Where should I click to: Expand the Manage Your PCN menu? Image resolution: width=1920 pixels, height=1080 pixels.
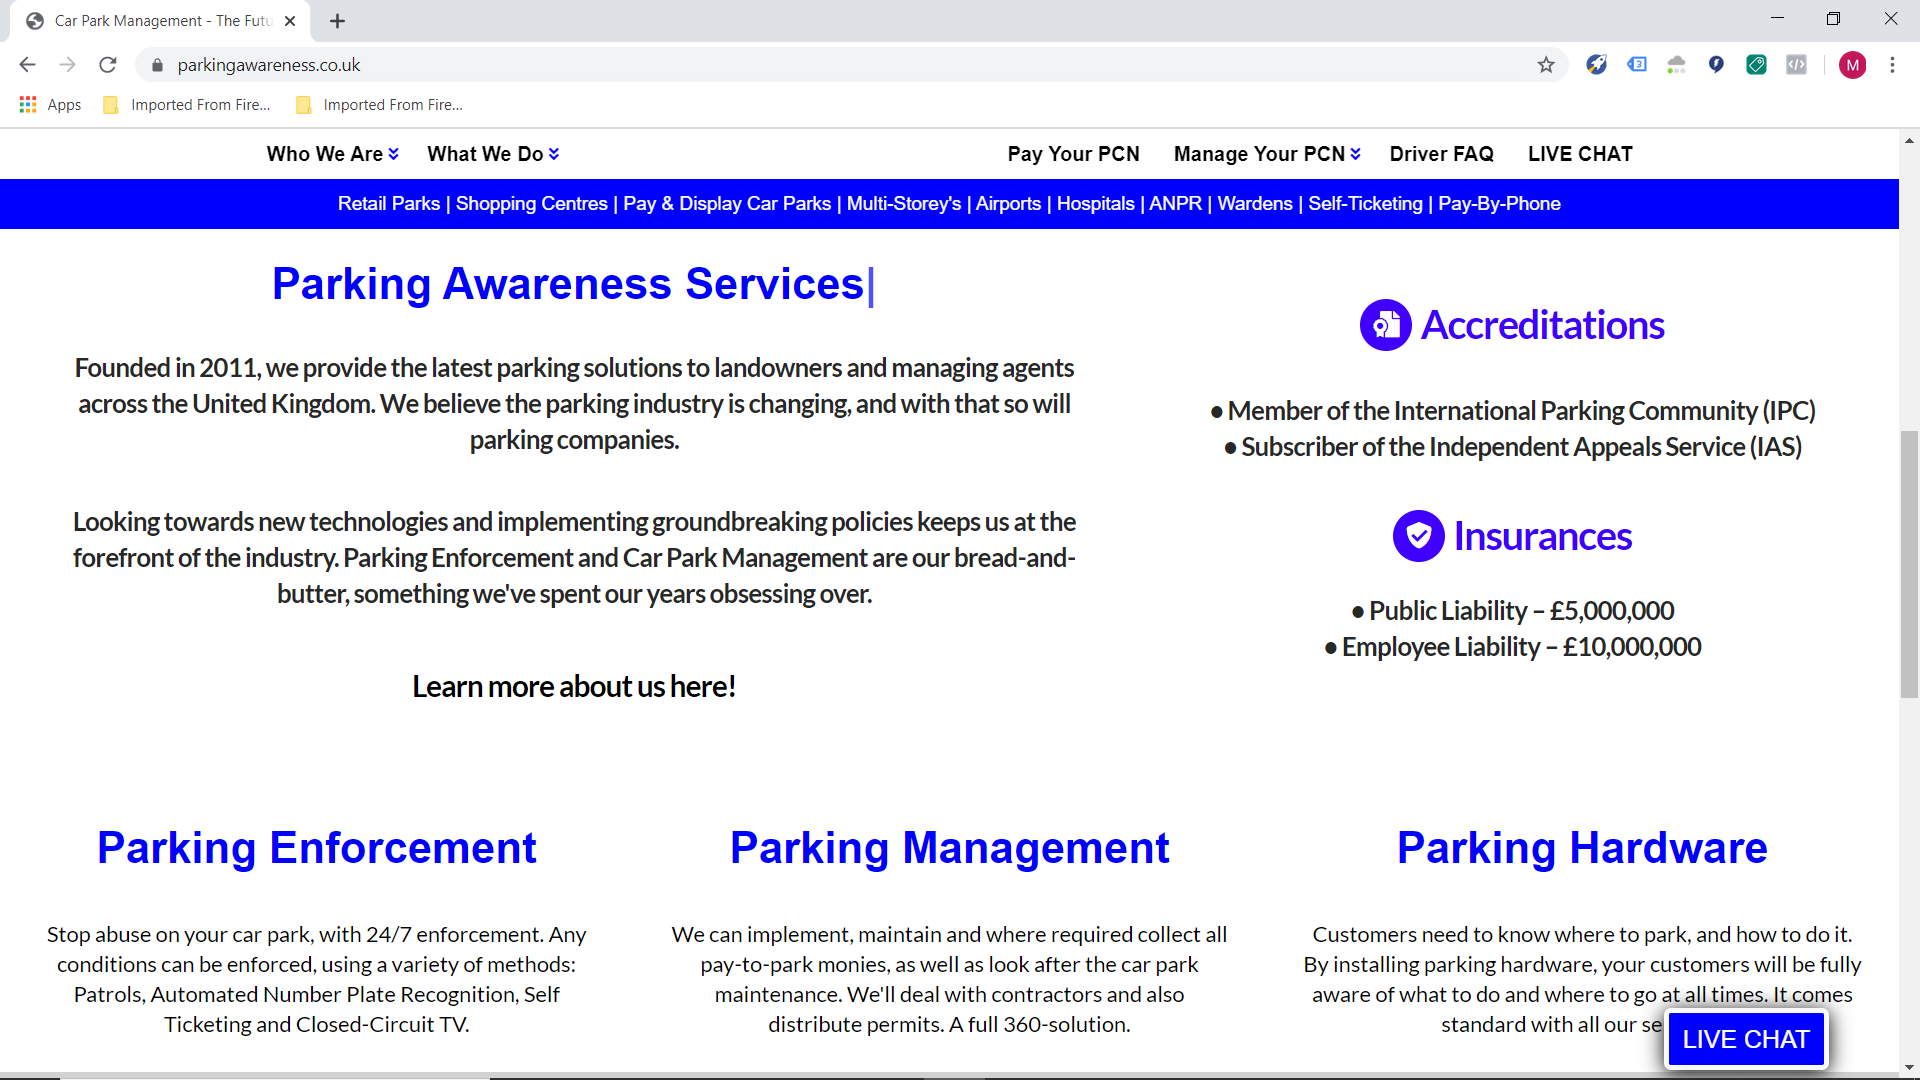click(x=1267, y=154)
